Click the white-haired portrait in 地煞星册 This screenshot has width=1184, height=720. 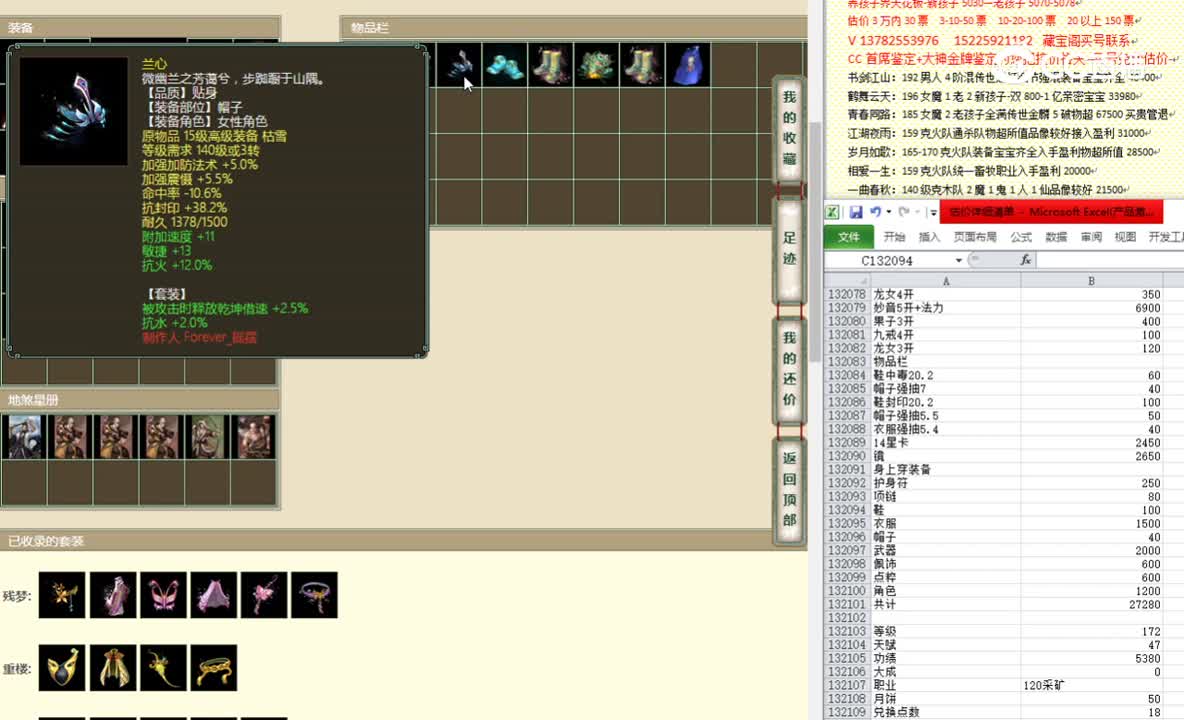click(x=24, y=437)
